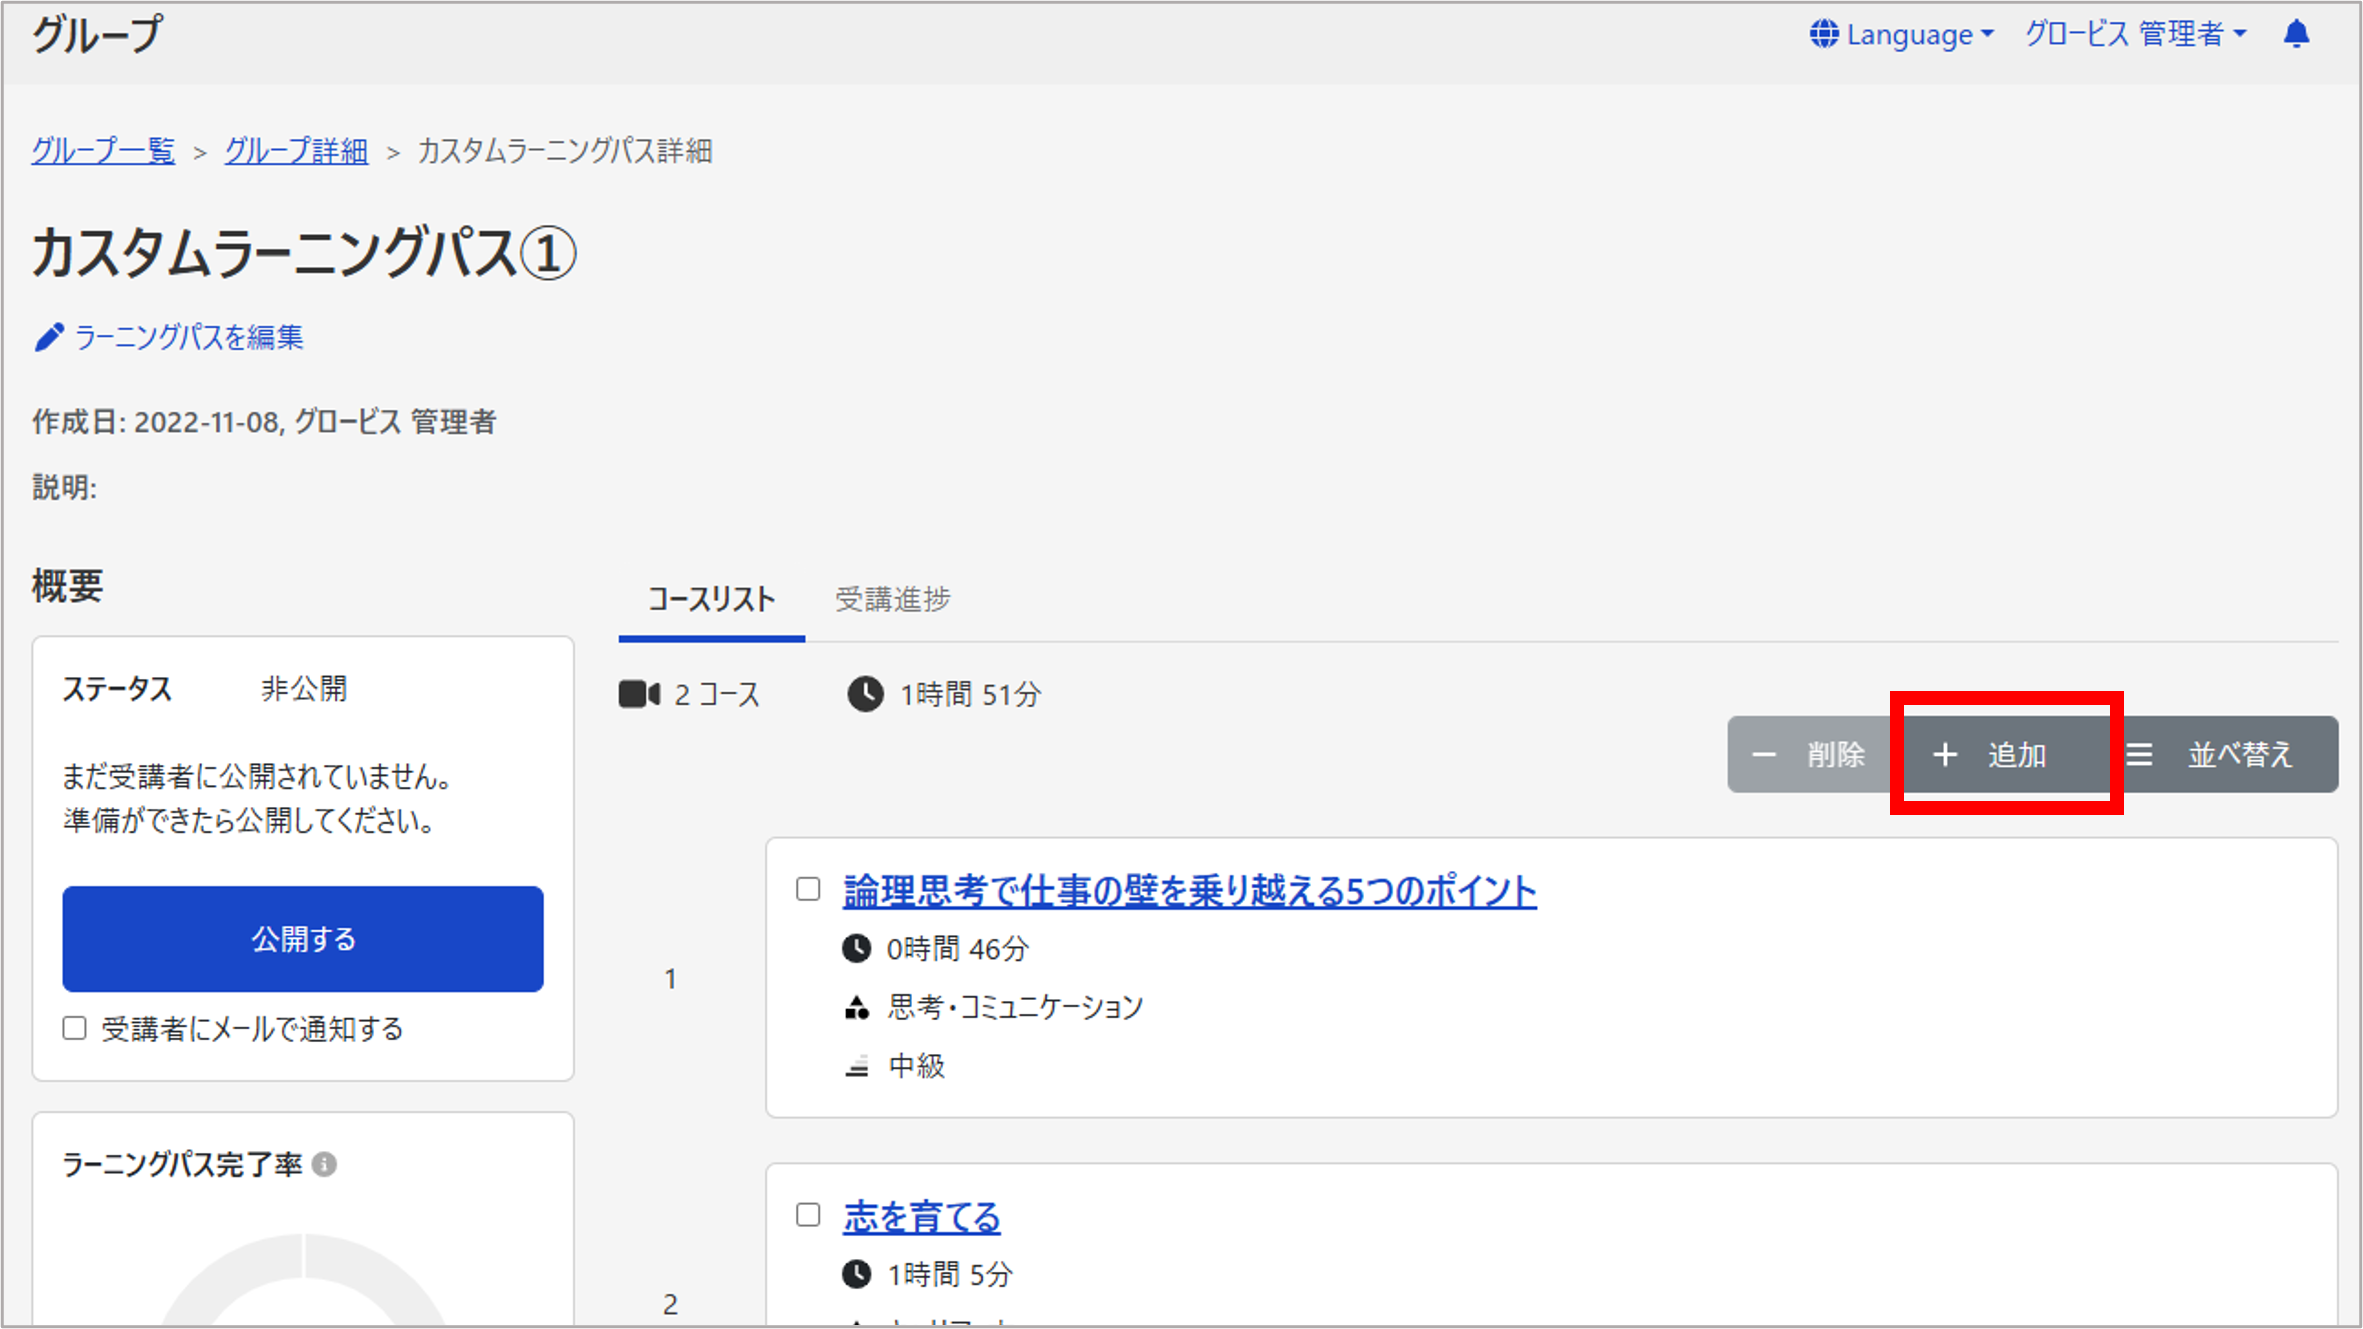This screenshot has height=1329, width=2363.
Task: Click the category icon beside 思考・コミュニケーション
Action: [x=857, y=1007]
